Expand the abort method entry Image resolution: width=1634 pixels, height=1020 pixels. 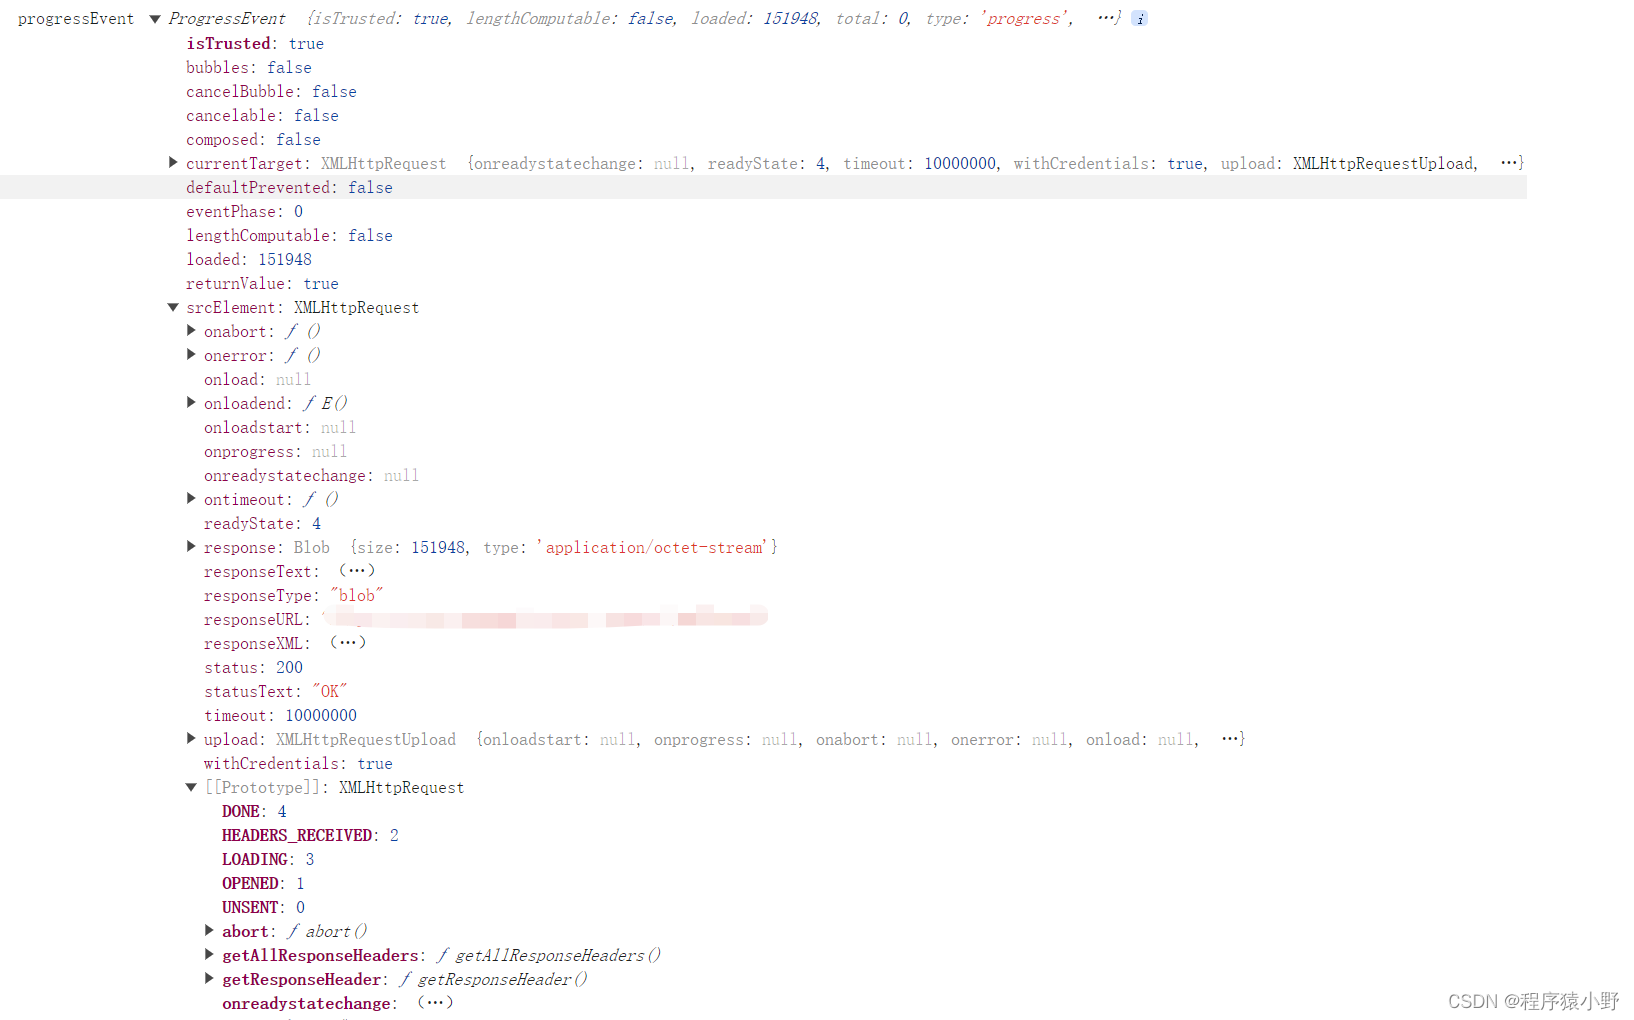coord(209,930)
